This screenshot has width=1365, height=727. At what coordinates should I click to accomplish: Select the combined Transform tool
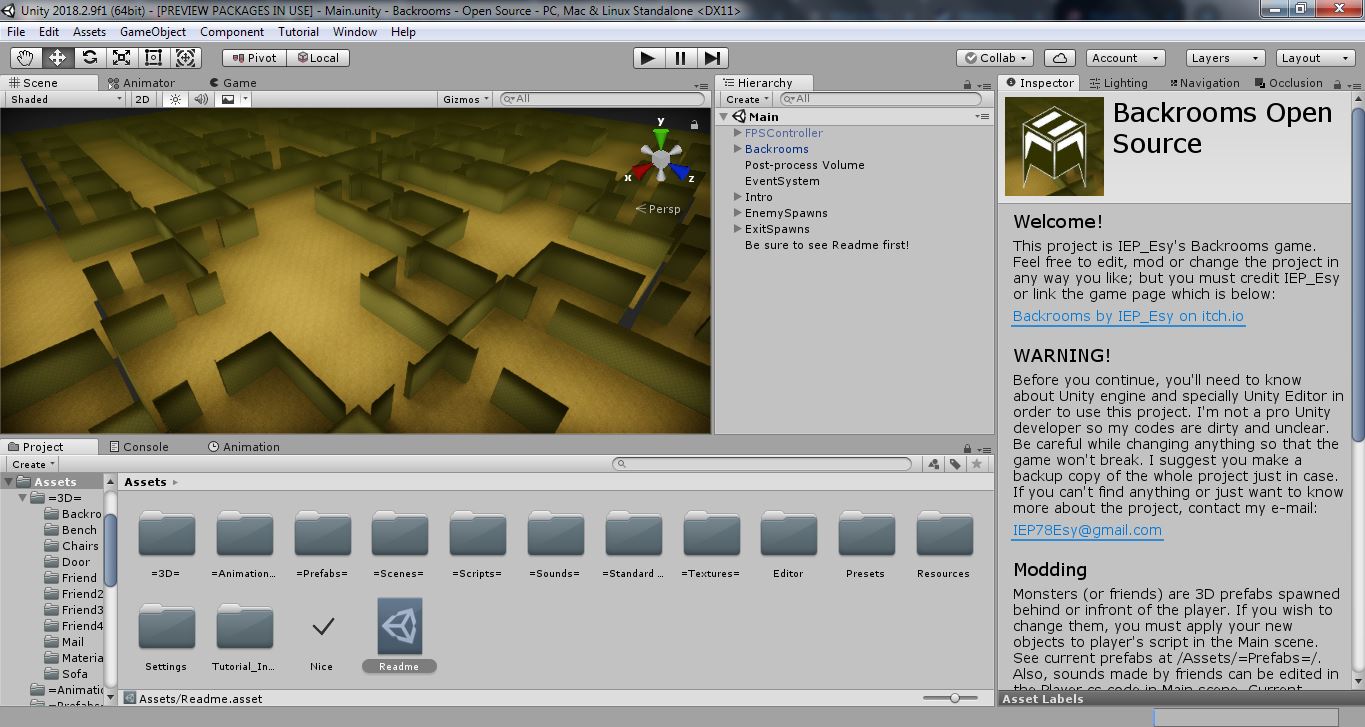[186, 58]
